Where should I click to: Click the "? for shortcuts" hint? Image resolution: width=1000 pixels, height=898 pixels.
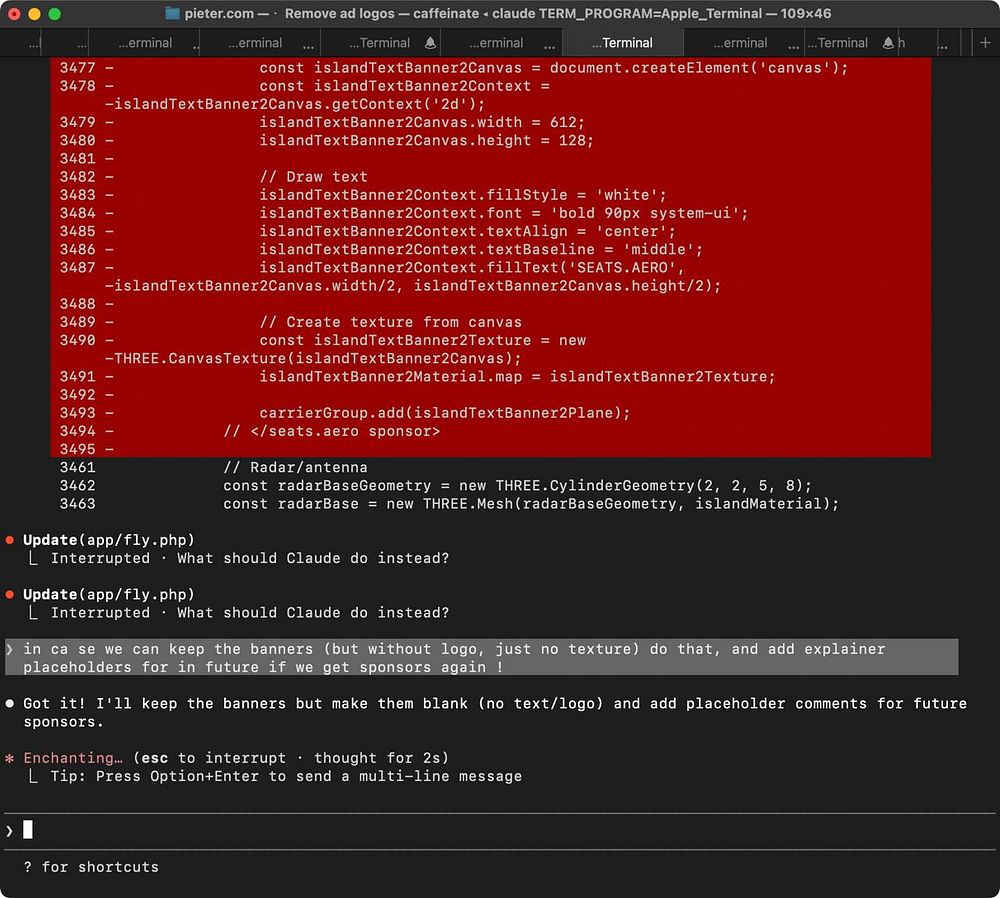(x=91, y=867)
